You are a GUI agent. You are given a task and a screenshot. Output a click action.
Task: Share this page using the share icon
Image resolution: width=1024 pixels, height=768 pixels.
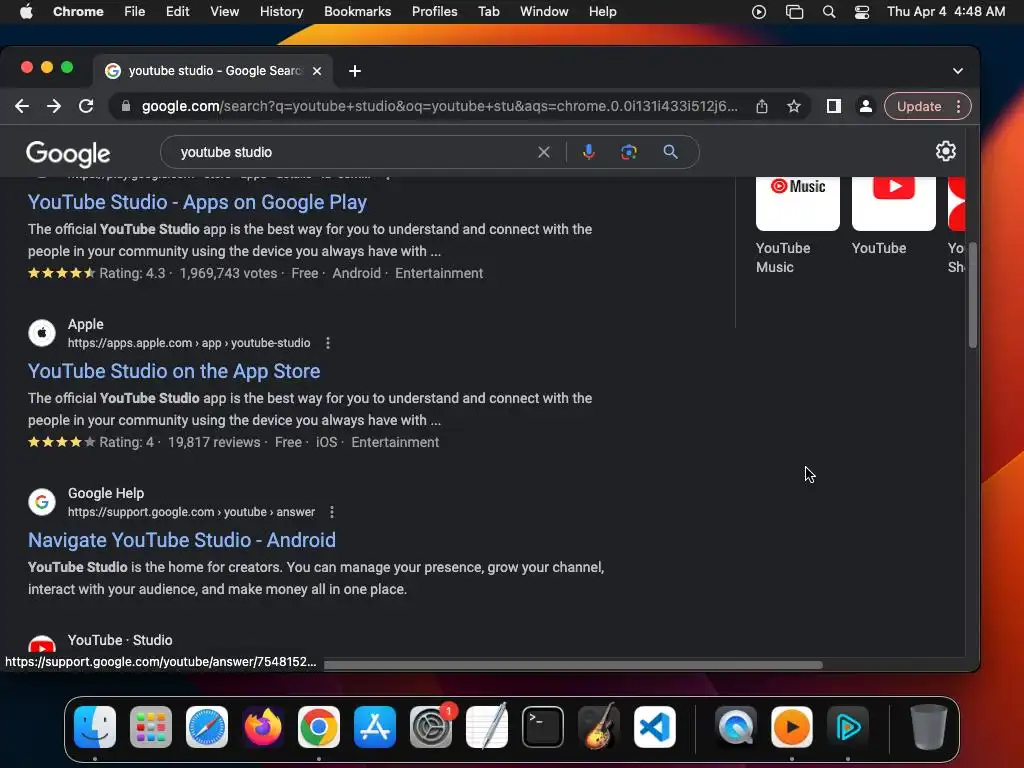(x=761, y=106)
